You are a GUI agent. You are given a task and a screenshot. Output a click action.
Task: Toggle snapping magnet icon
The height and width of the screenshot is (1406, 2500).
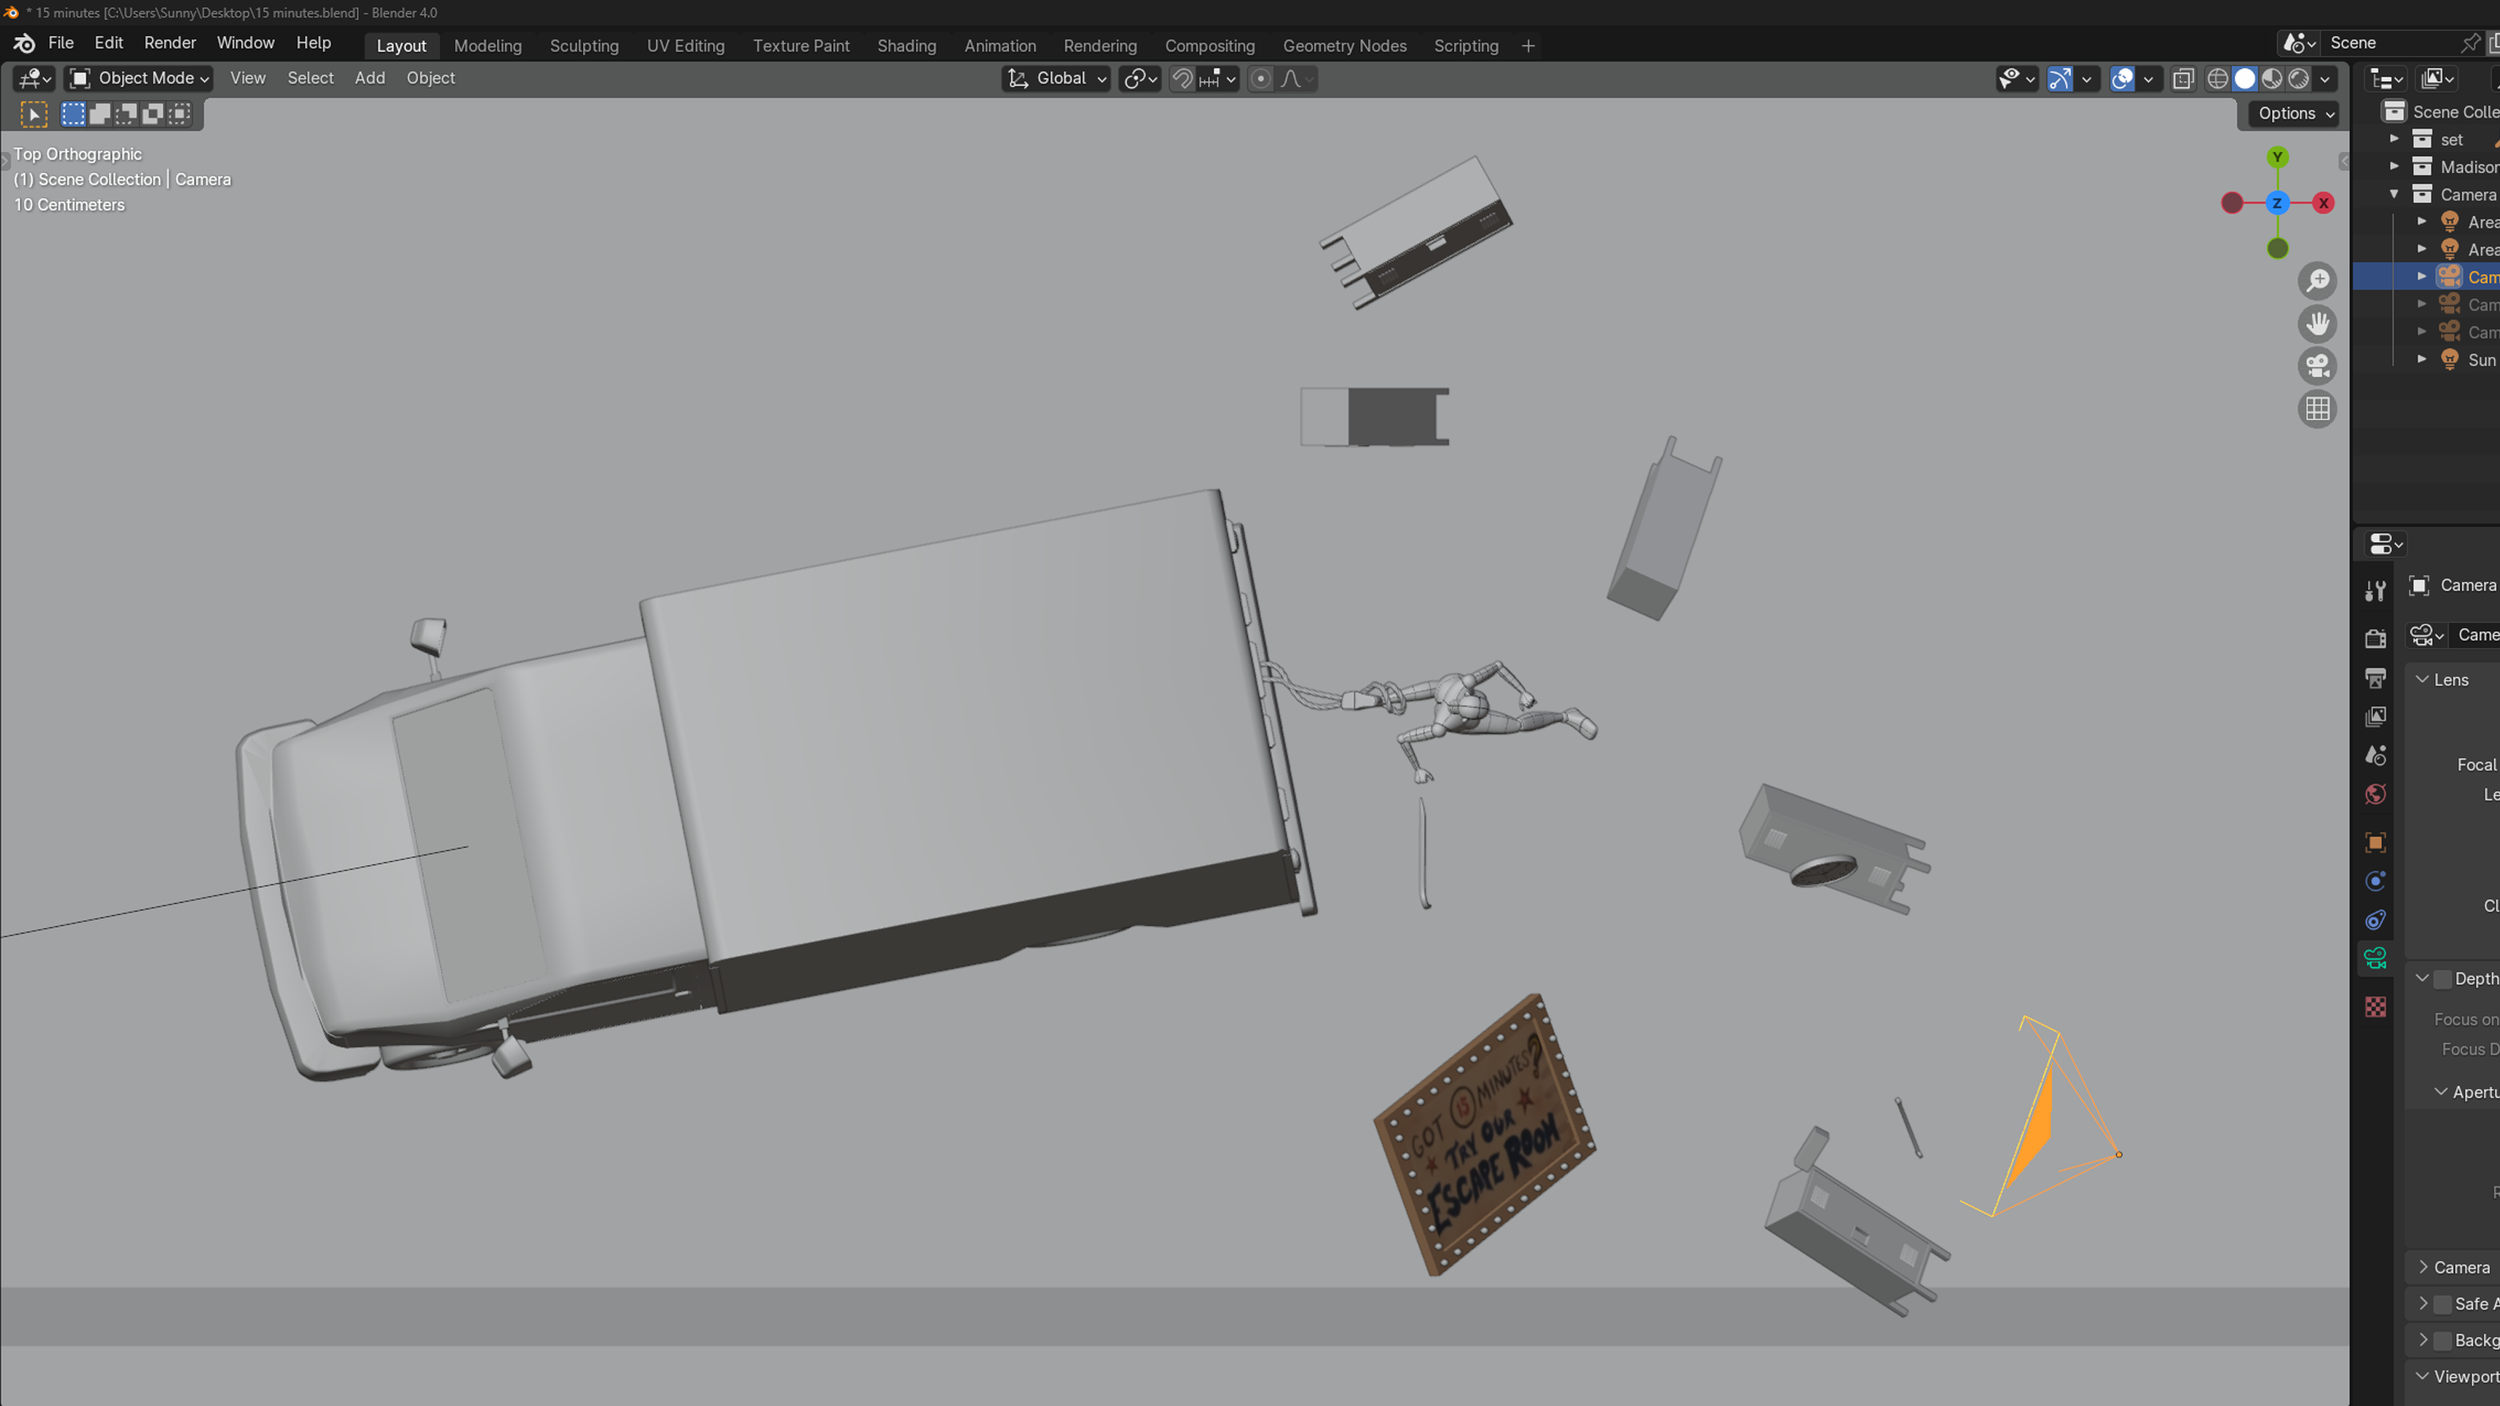point(1182,79)
